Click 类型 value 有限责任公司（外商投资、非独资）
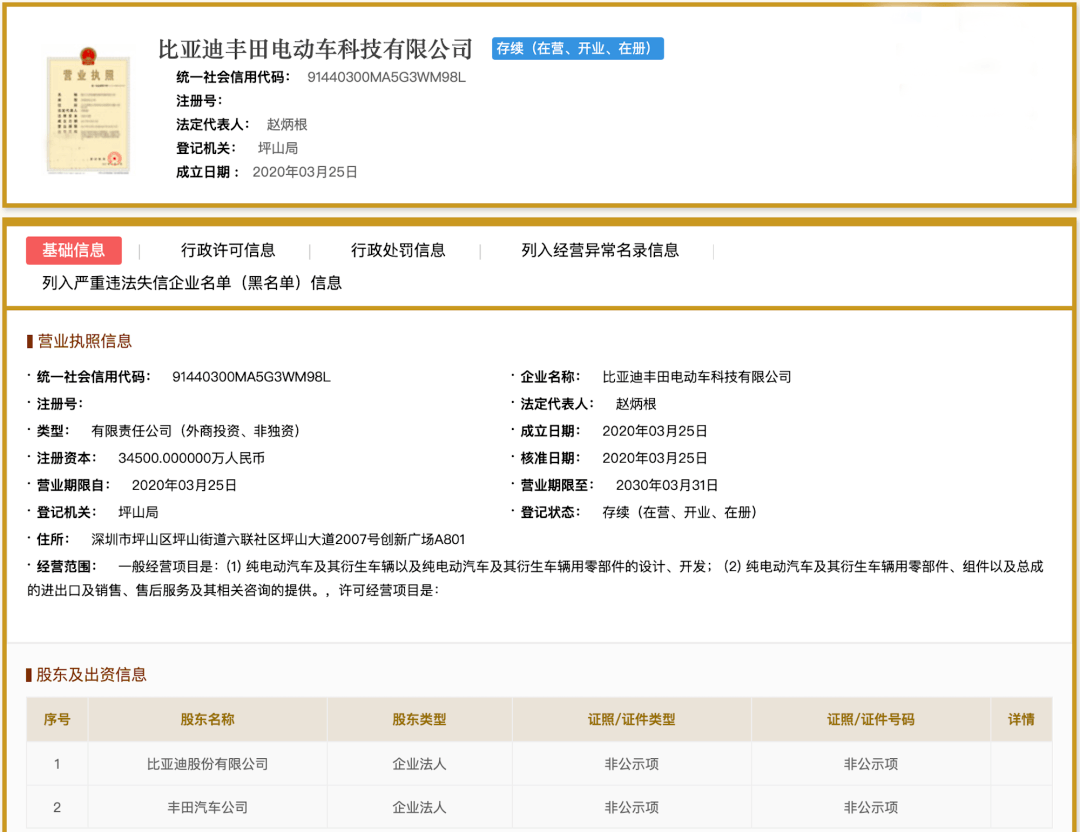 pyautogui.click(x=196, y=431)
